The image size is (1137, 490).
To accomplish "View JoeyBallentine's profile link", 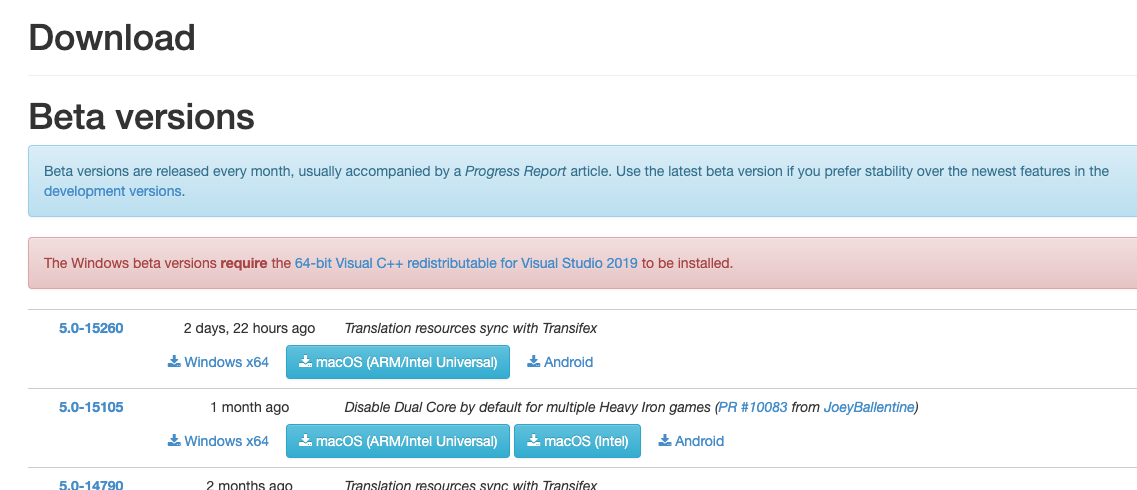I will (868, 407).
